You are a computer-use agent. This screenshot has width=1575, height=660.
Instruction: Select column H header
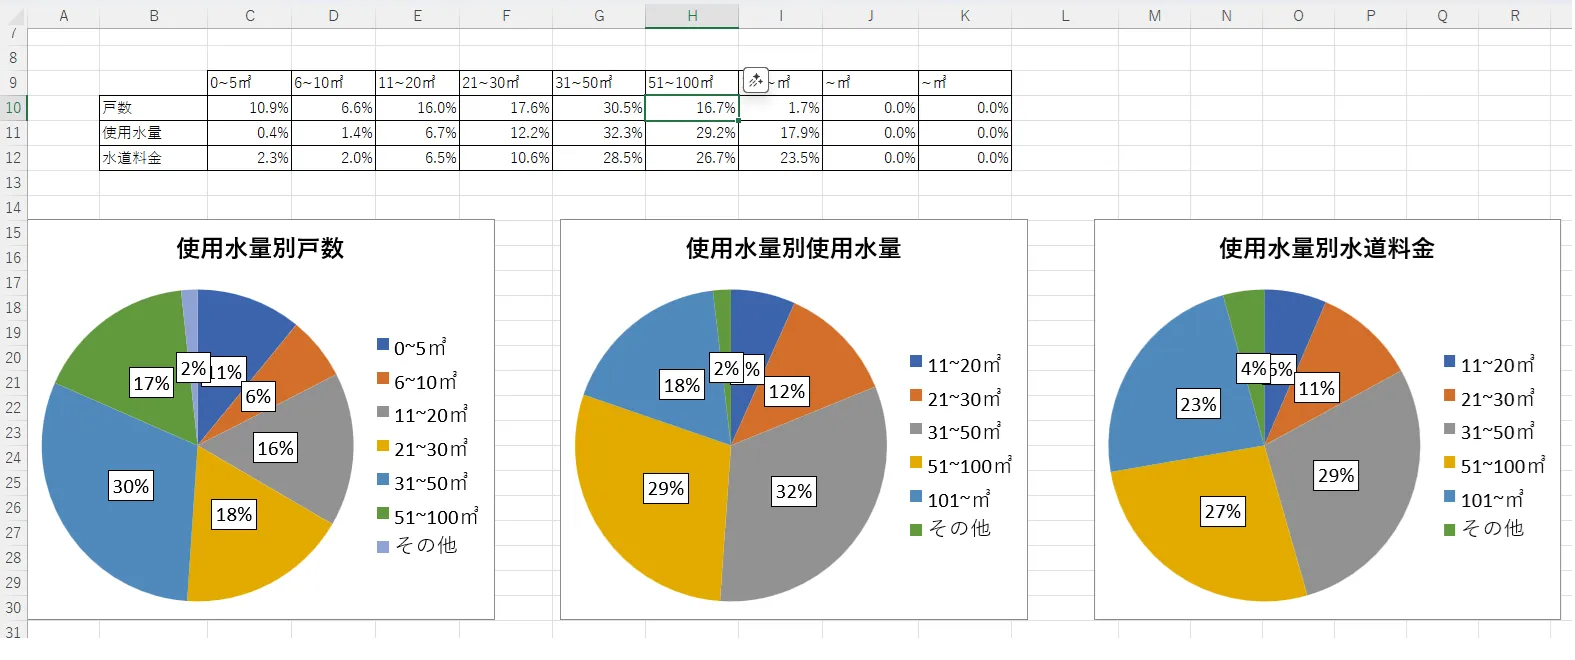click(x=692, y=15)
